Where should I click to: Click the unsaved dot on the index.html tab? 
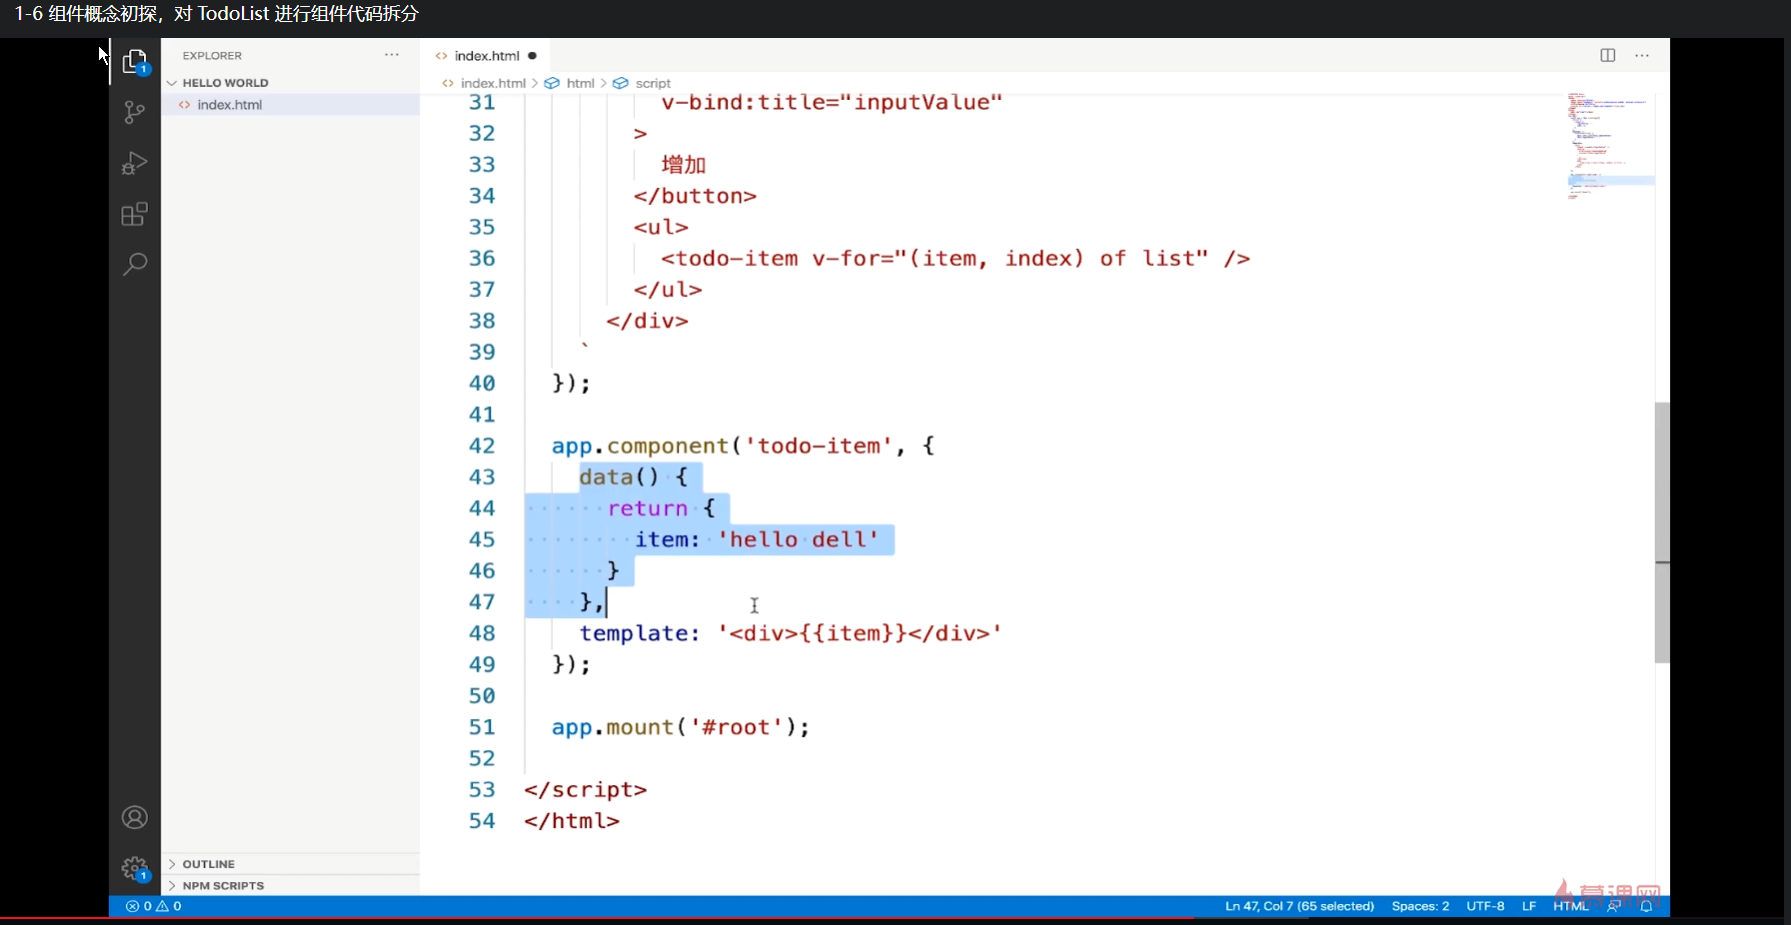(532, 56)
